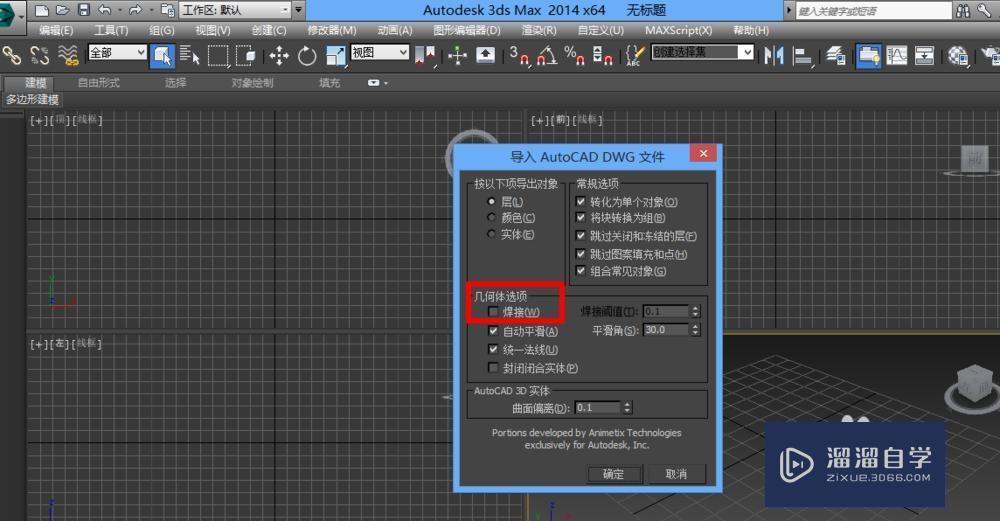The image size is (1000, 521).
Task: Select the 颜色(C) radio button
Action: point(491,217)
